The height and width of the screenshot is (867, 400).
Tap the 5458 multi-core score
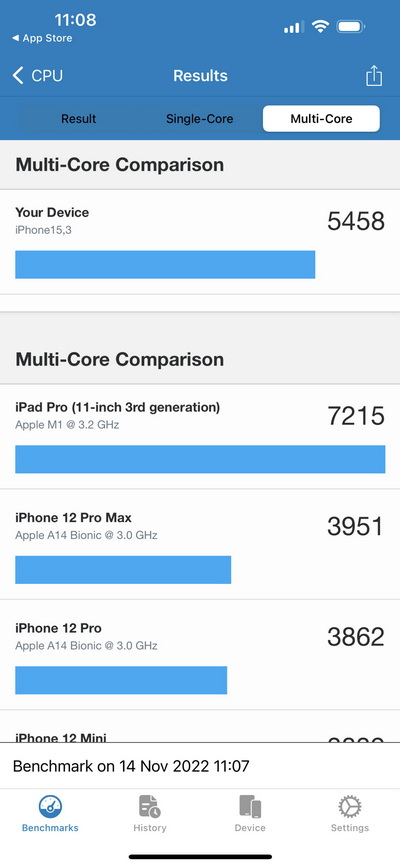tap(356, 221)
